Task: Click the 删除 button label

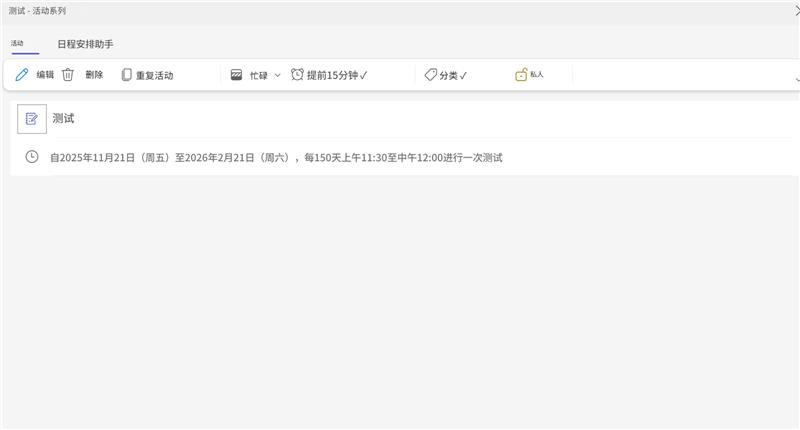Action: [94, 75]
